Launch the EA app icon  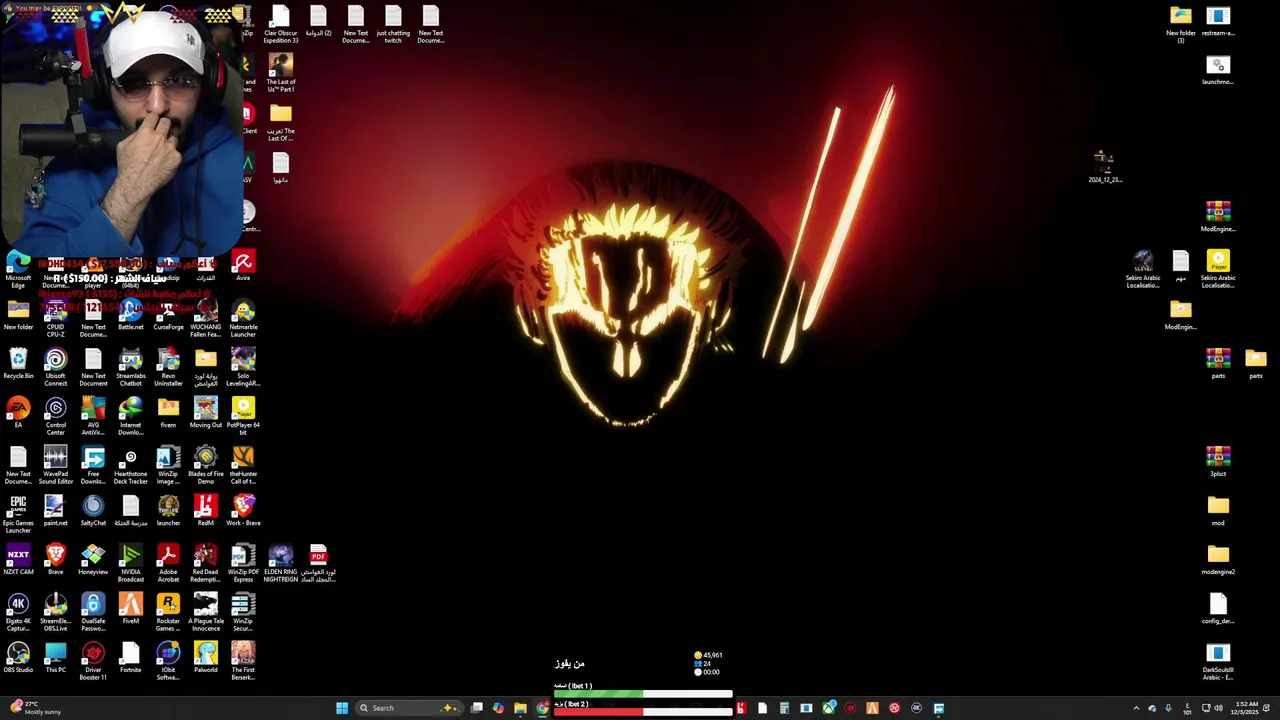pyautogui.click(x=18, y=413)
